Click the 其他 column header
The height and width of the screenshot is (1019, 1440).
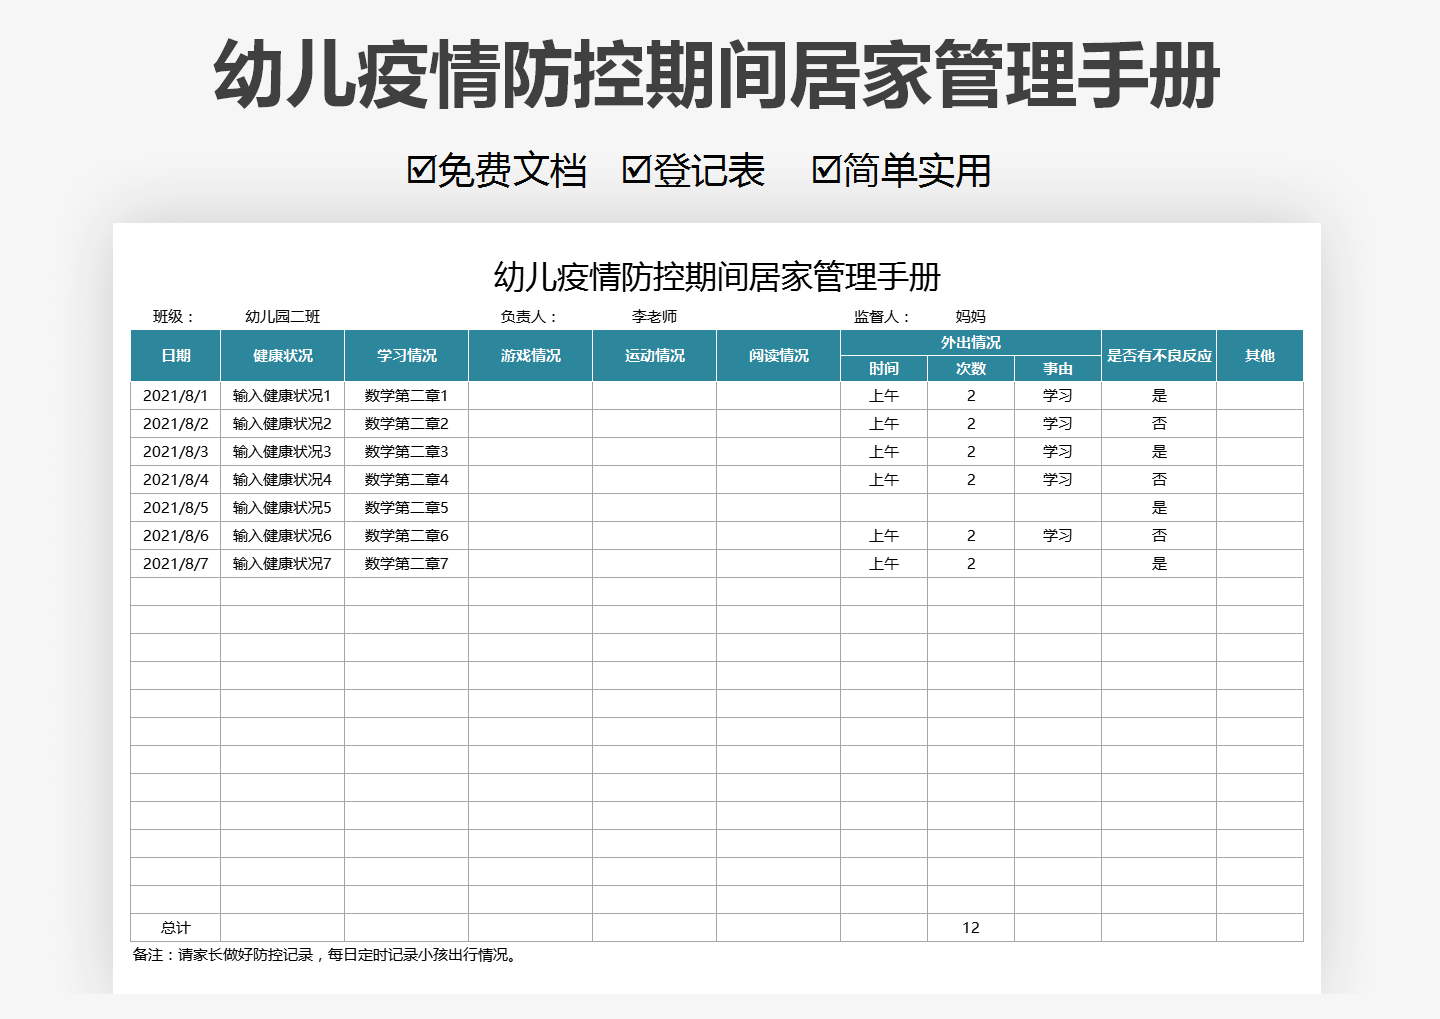click(1260, 355)
